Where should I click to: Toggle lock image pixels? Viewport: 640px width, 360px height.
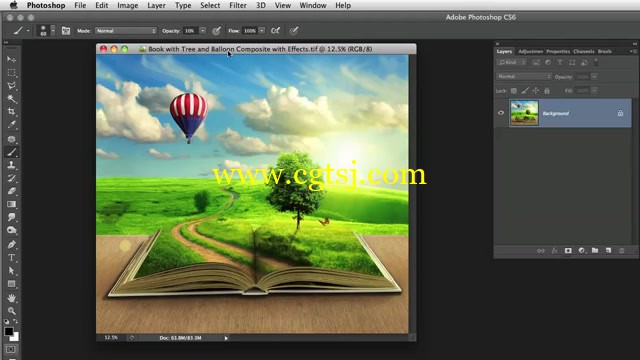pyautogui.click(x=525, y=91)
